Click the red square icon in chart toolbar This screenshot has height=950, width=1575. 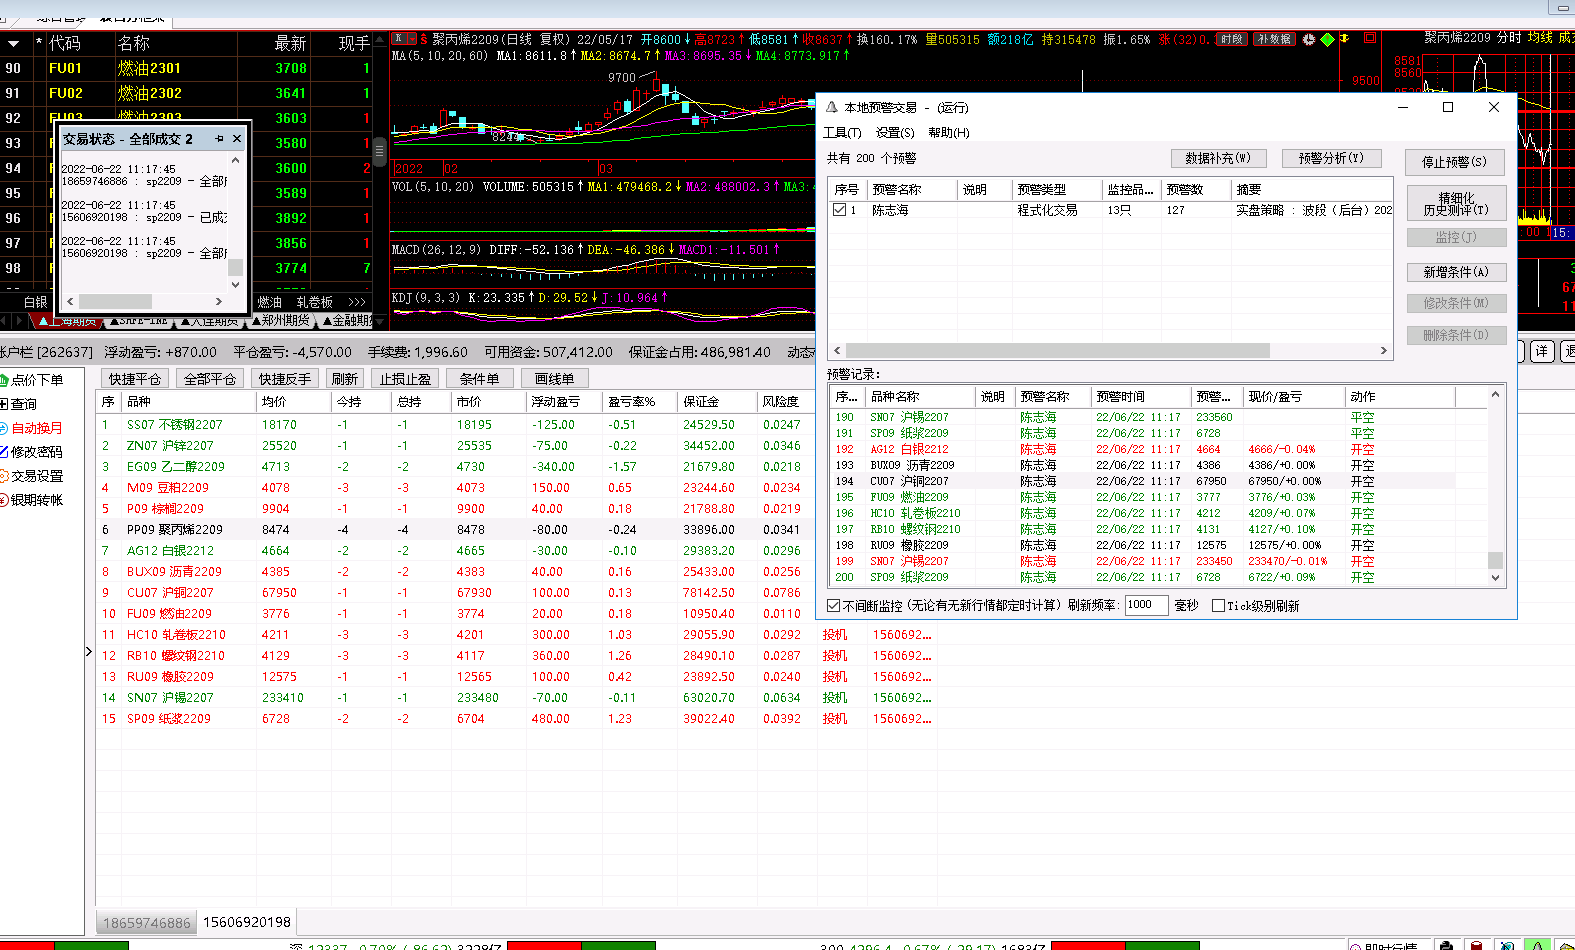click(x=1370, y=39)
